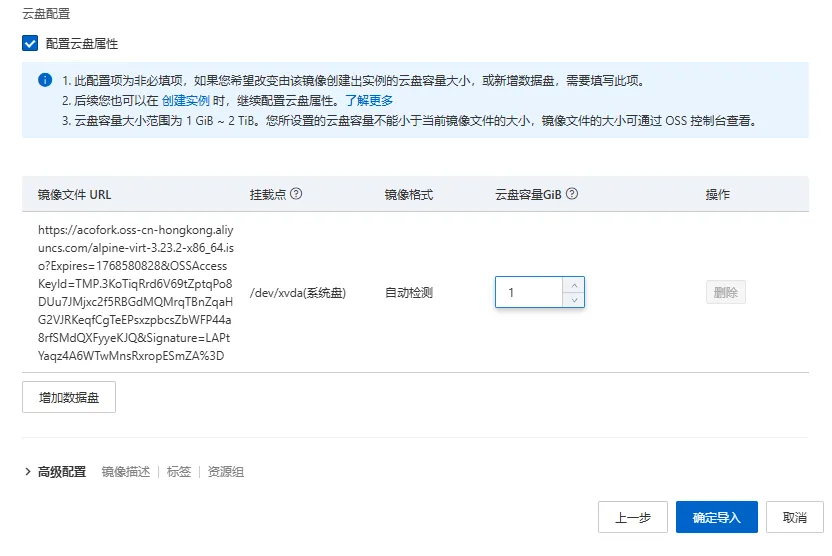The width and height of the screenshot is (832, 556).
Task: Click the 删除 button in the 操作 column
Action: 725,293
